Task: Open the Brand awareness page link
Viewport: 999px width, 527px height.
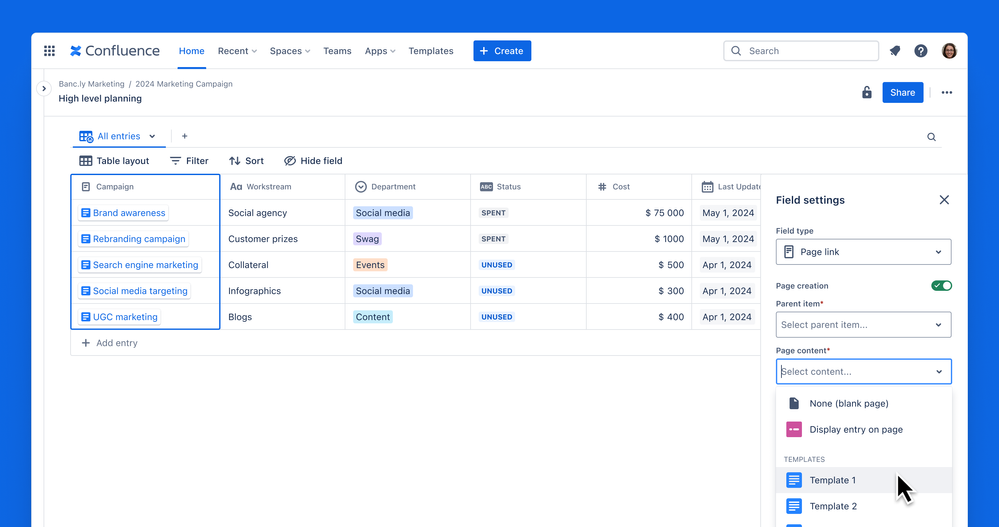Action: click(x=123, y=213)
